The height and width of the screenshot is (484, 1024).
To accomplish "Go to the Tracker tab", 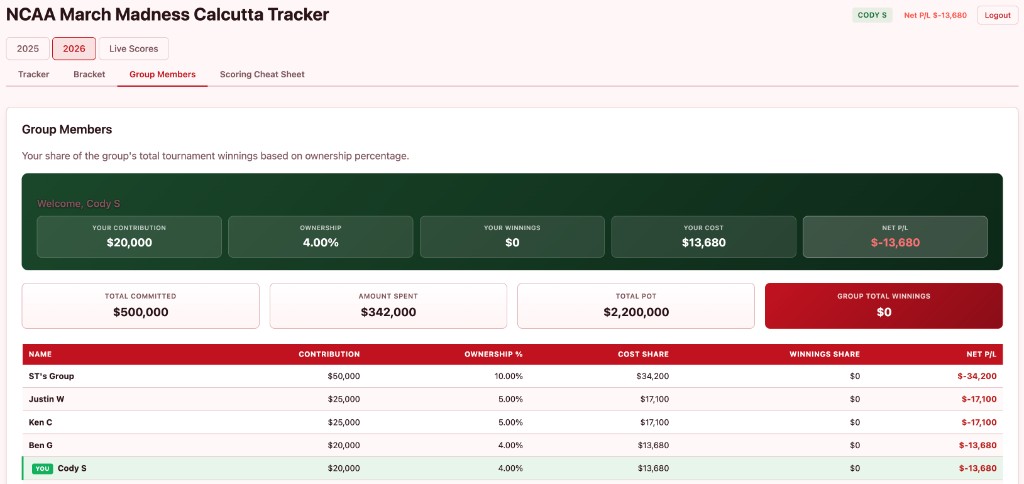I will [x=34, y=74].
